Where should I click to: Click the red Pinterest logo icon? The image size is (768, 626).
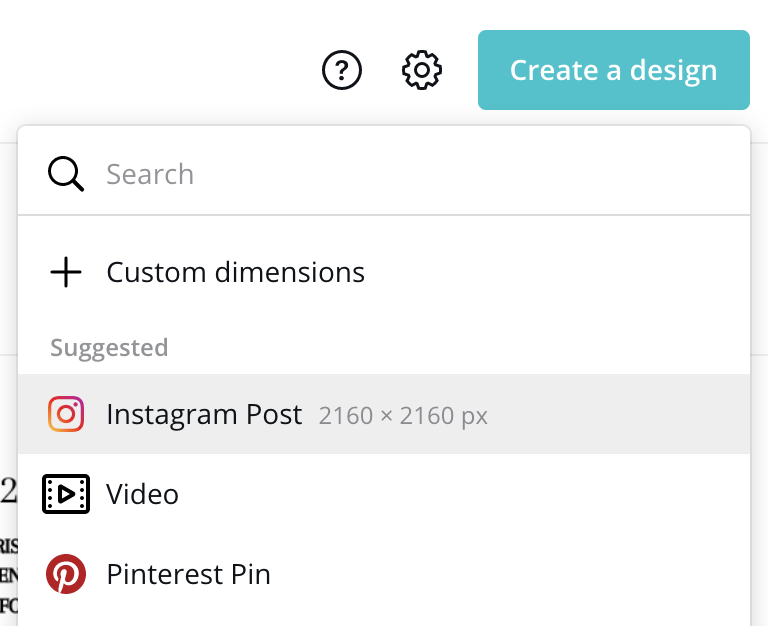click(x=66, y=574)
